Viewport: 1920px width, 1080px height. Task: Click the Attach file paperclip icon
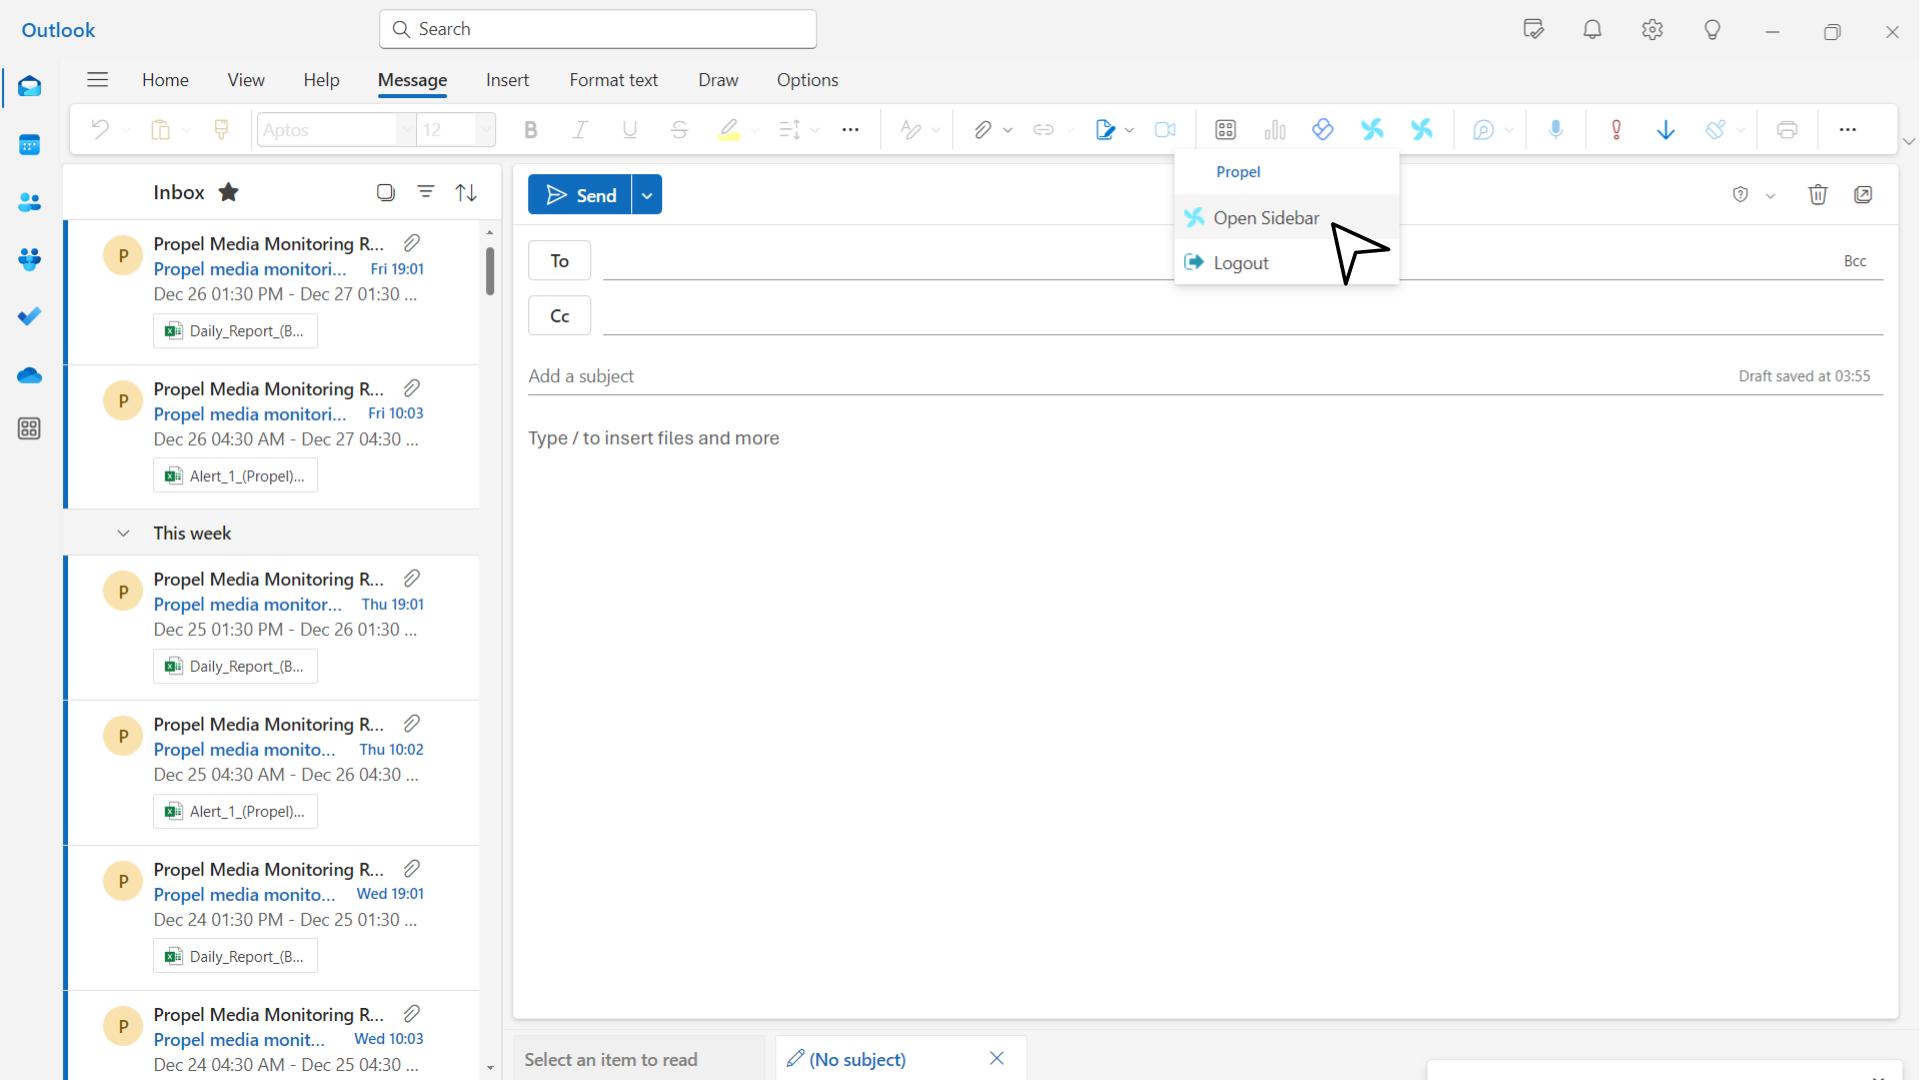click(x=983, y=130)
